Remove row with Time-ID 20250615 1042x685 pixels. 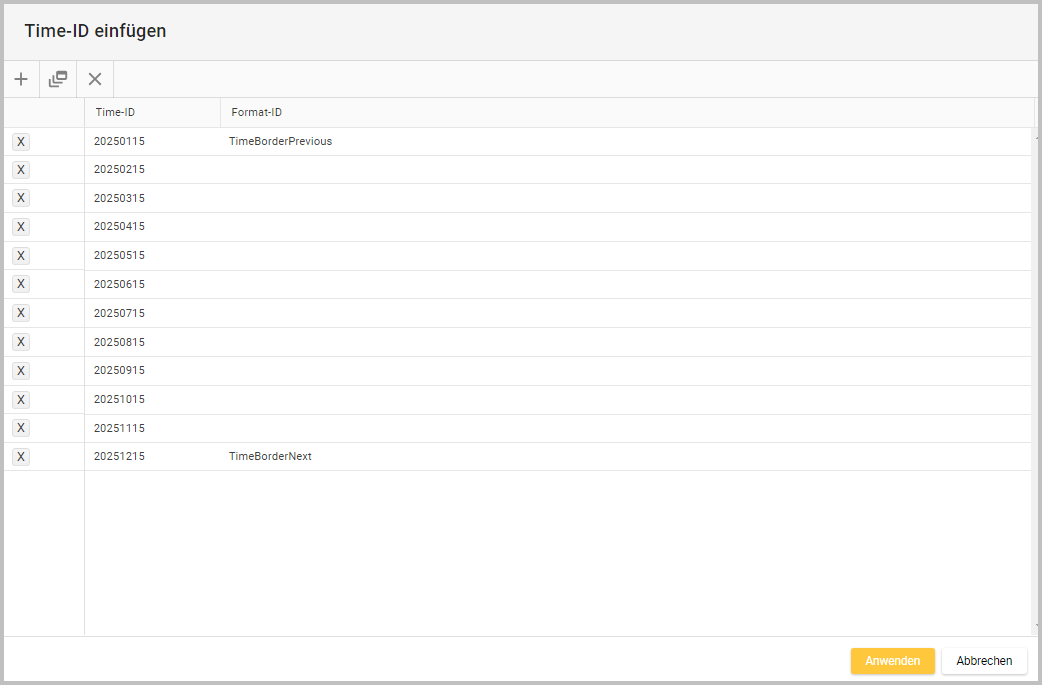click(x=21, y=284)
